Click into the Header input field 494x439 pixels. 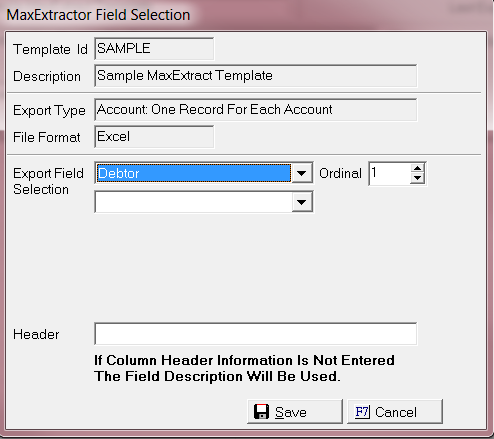[x=256, y=334]
